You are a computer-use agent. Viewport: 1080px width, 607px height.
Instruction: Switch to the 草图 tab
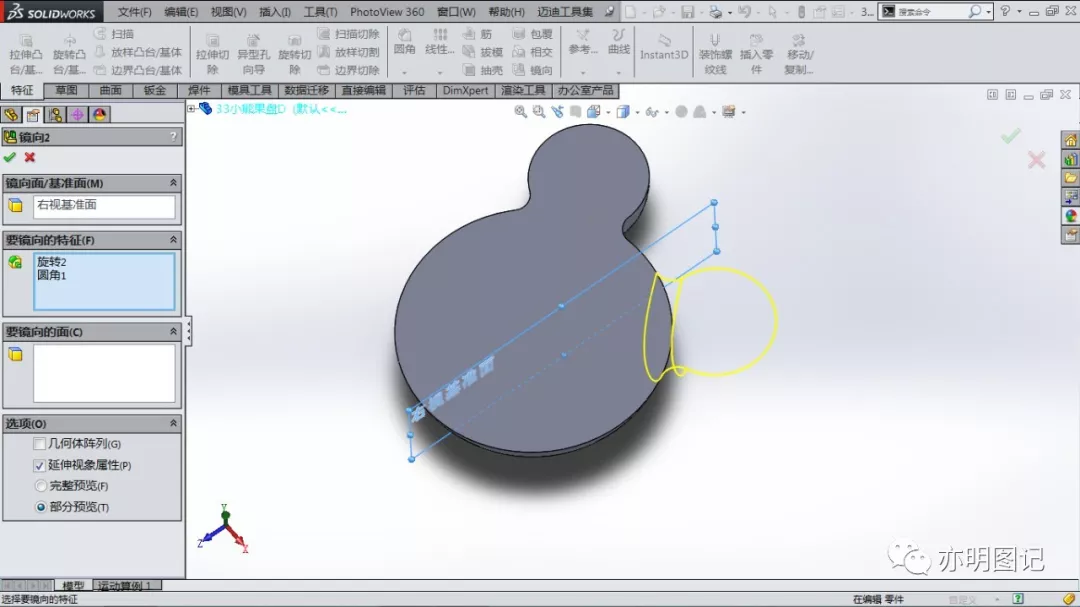[66, 91]
